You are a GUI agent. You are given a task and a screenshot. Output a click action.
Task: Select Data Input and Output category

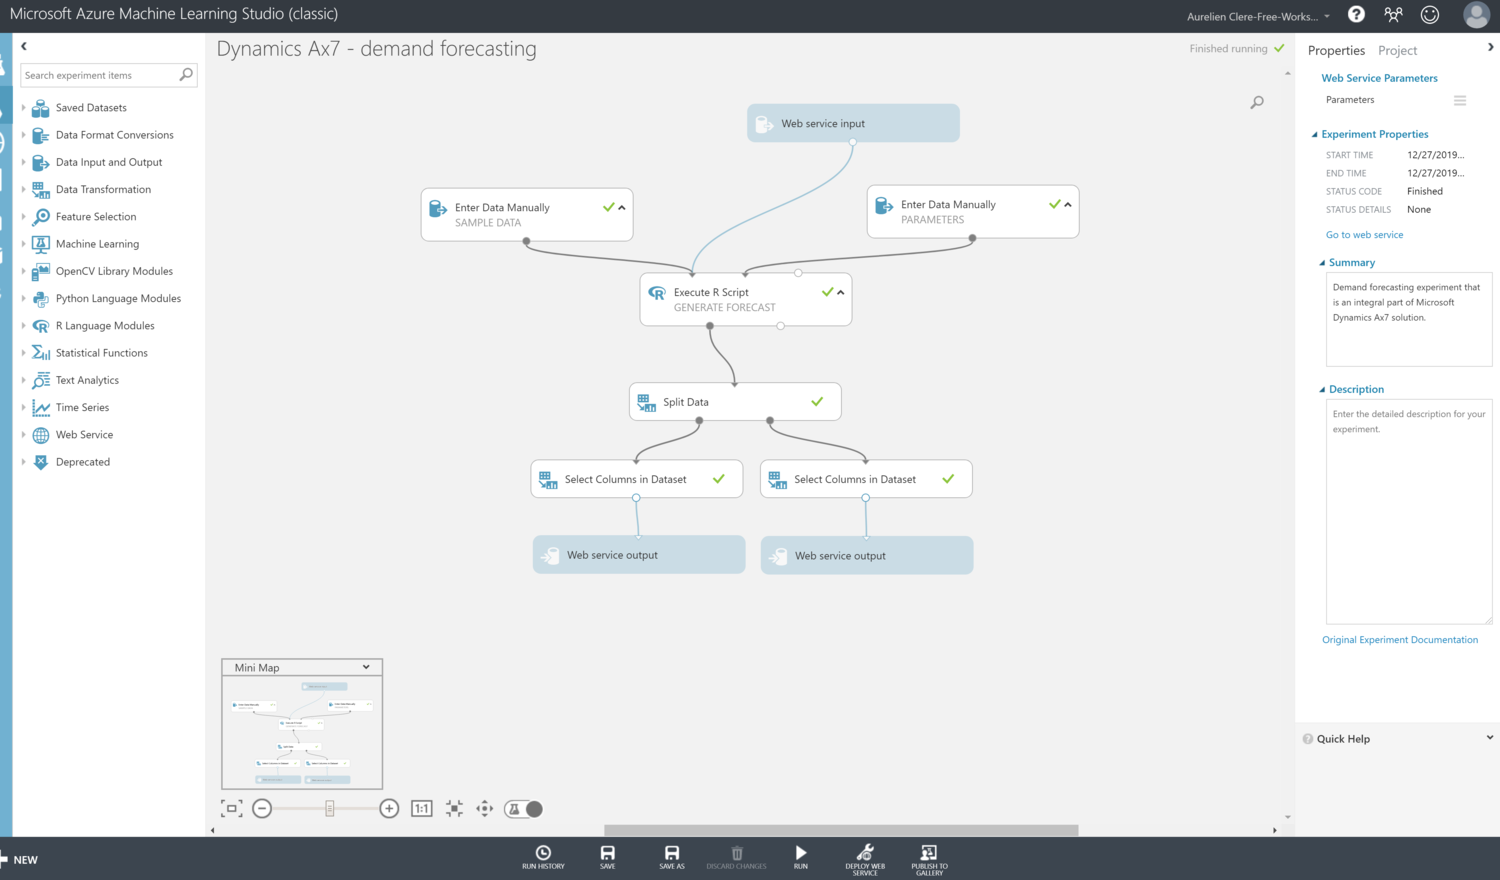(x=109, y=162)
